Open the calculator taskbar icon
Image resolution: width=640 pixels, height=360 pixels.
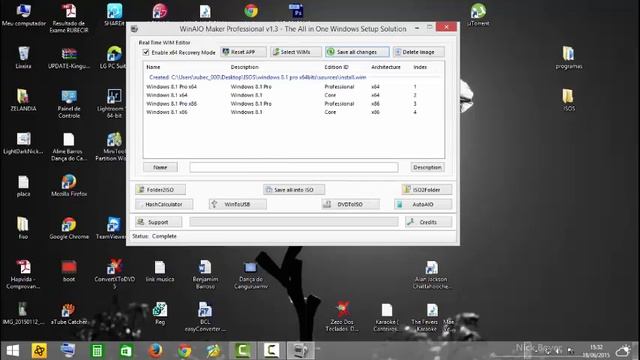pyautogui.click(x=97, y=351)
